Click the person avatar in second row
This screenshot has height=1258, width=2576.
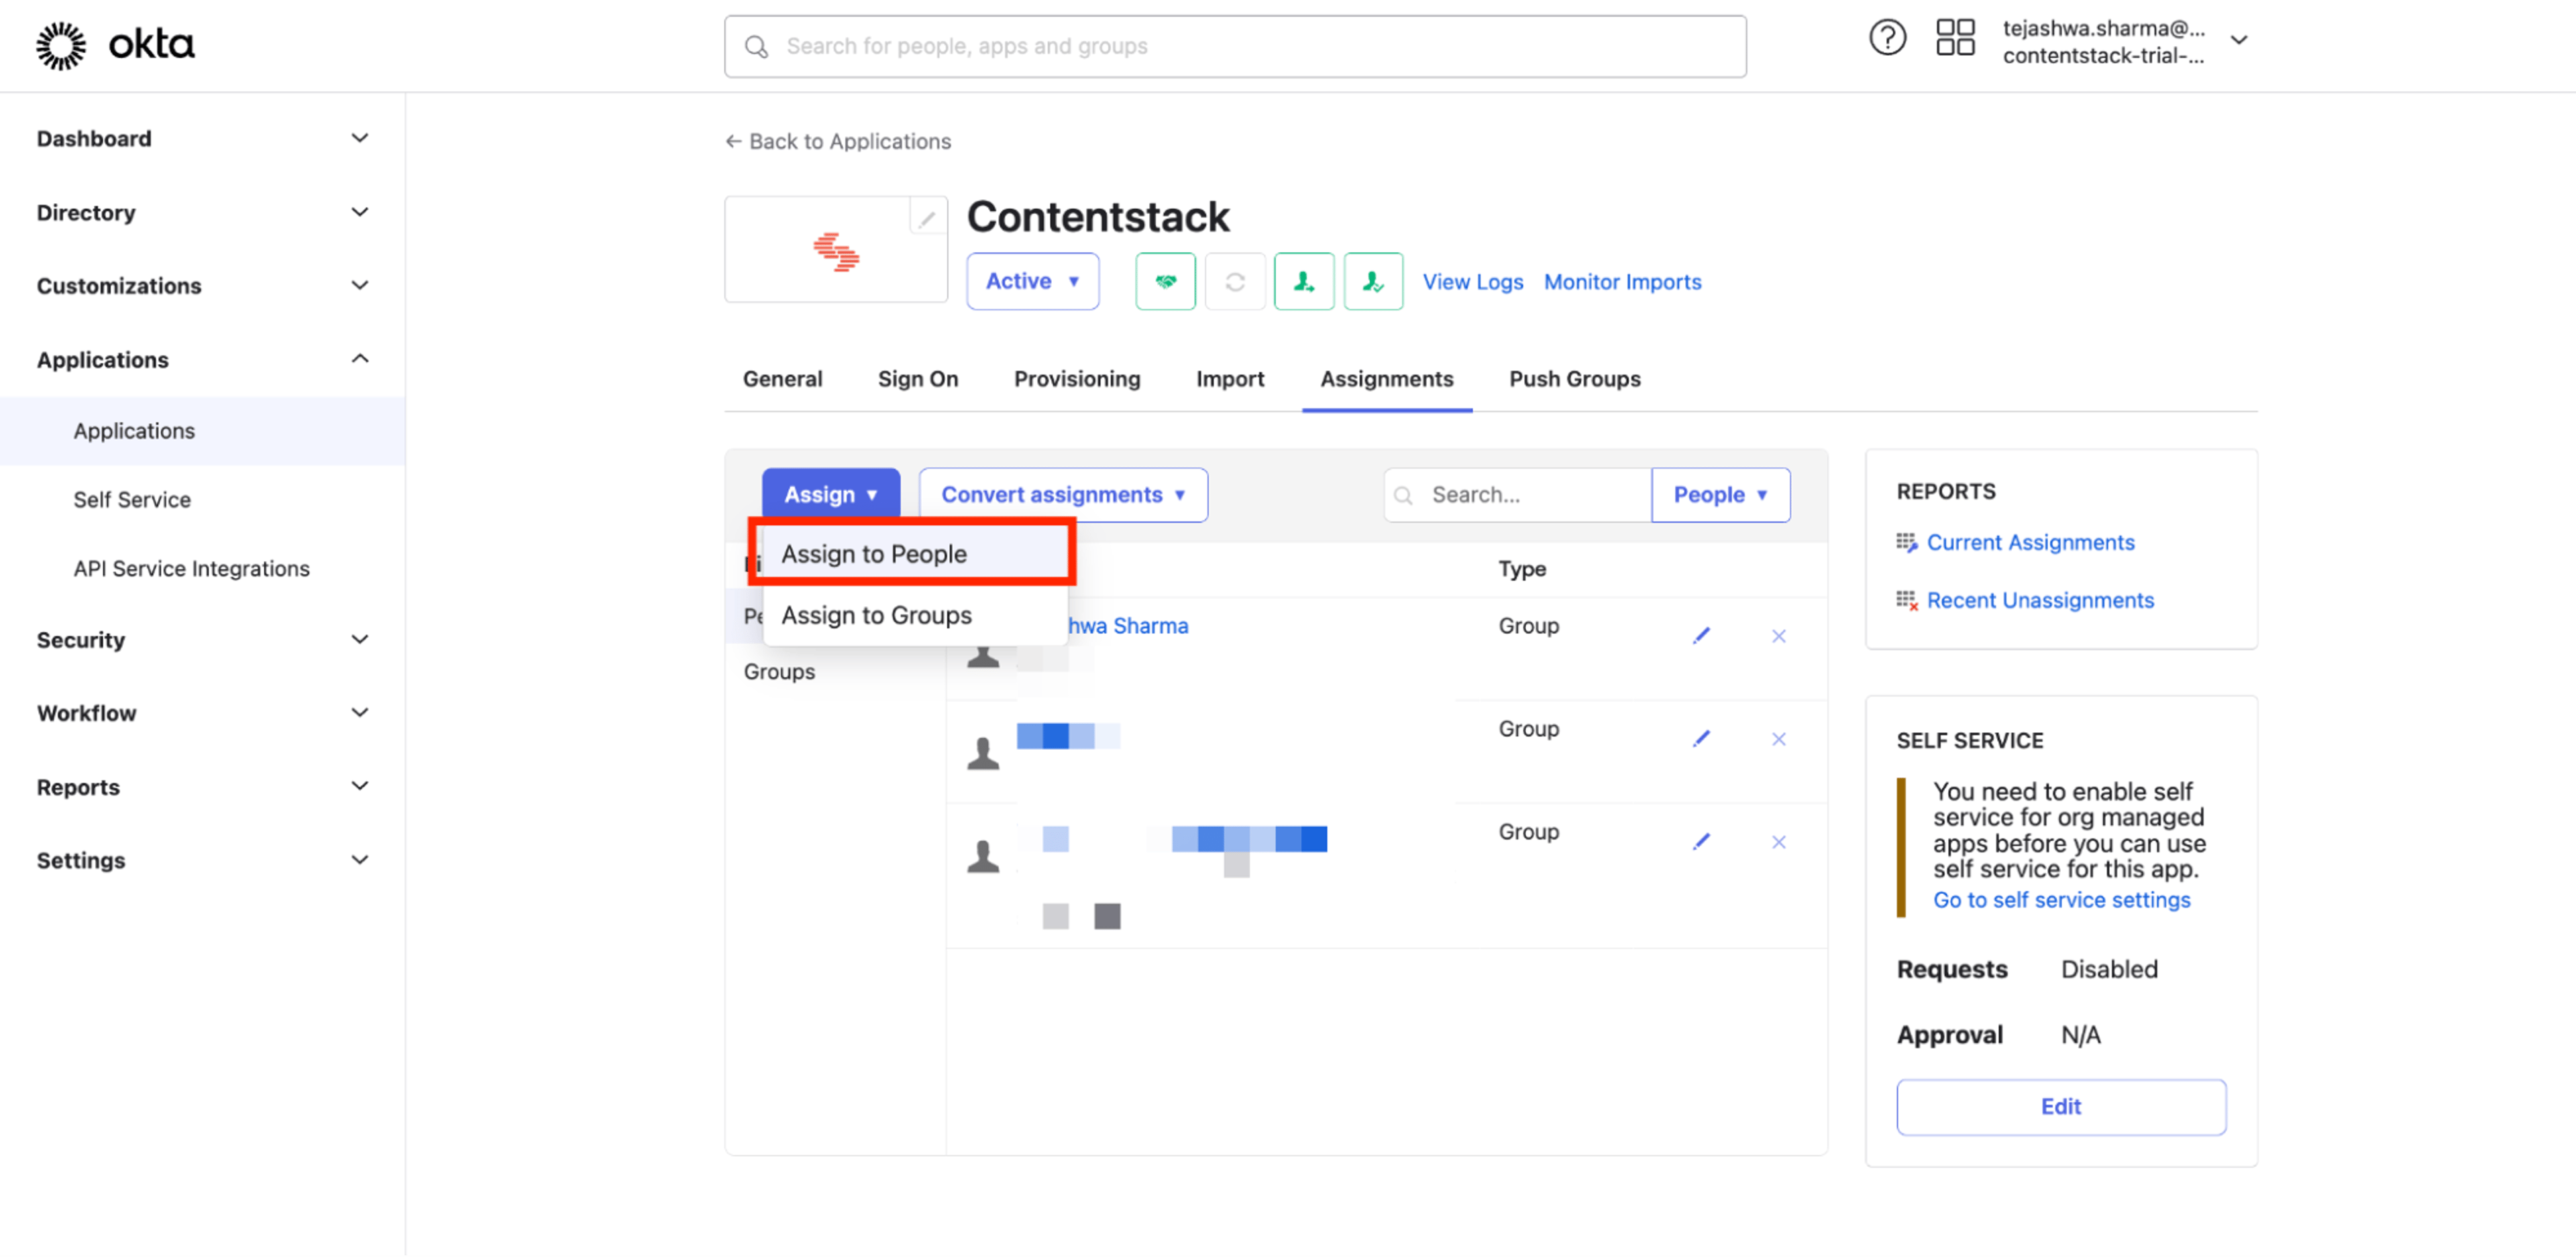coord(983,753)
